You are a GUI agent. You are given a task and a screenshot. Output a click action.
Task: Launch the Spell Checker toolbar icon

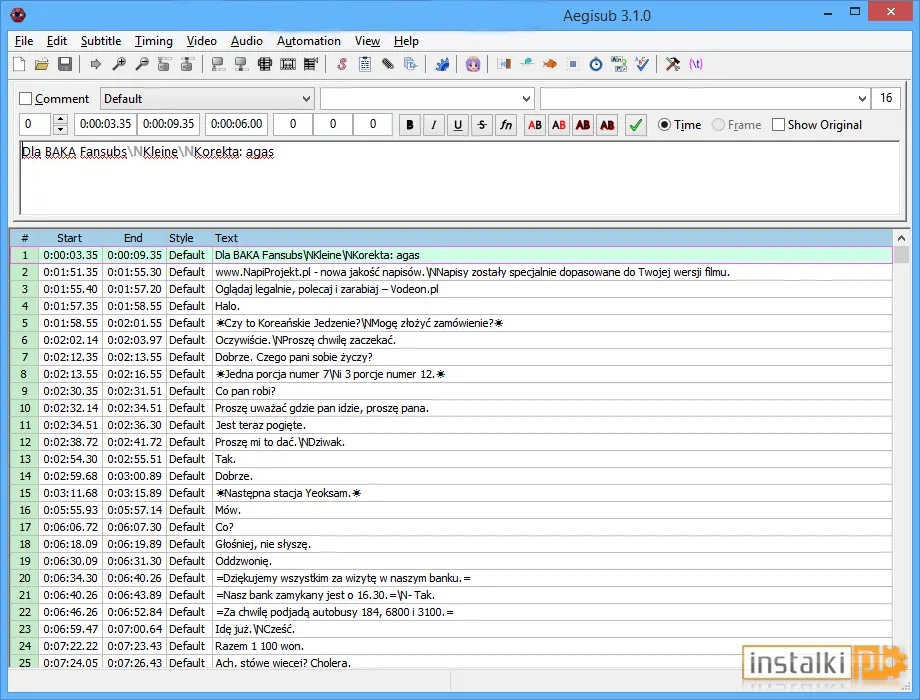click(x=642, y=64)
